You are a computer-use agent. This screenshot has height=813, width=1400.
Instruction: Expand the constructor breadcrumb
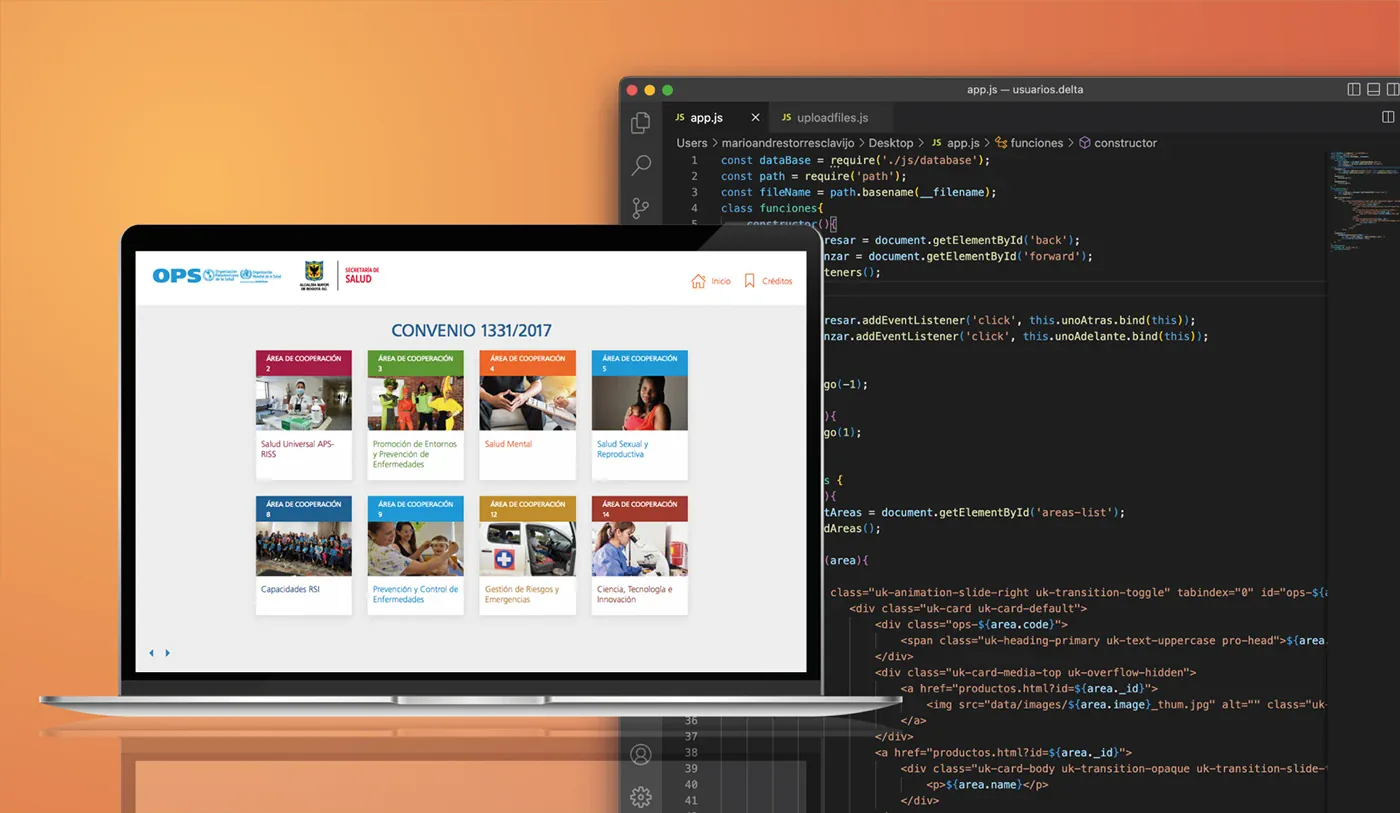[x=1118, y=143]
